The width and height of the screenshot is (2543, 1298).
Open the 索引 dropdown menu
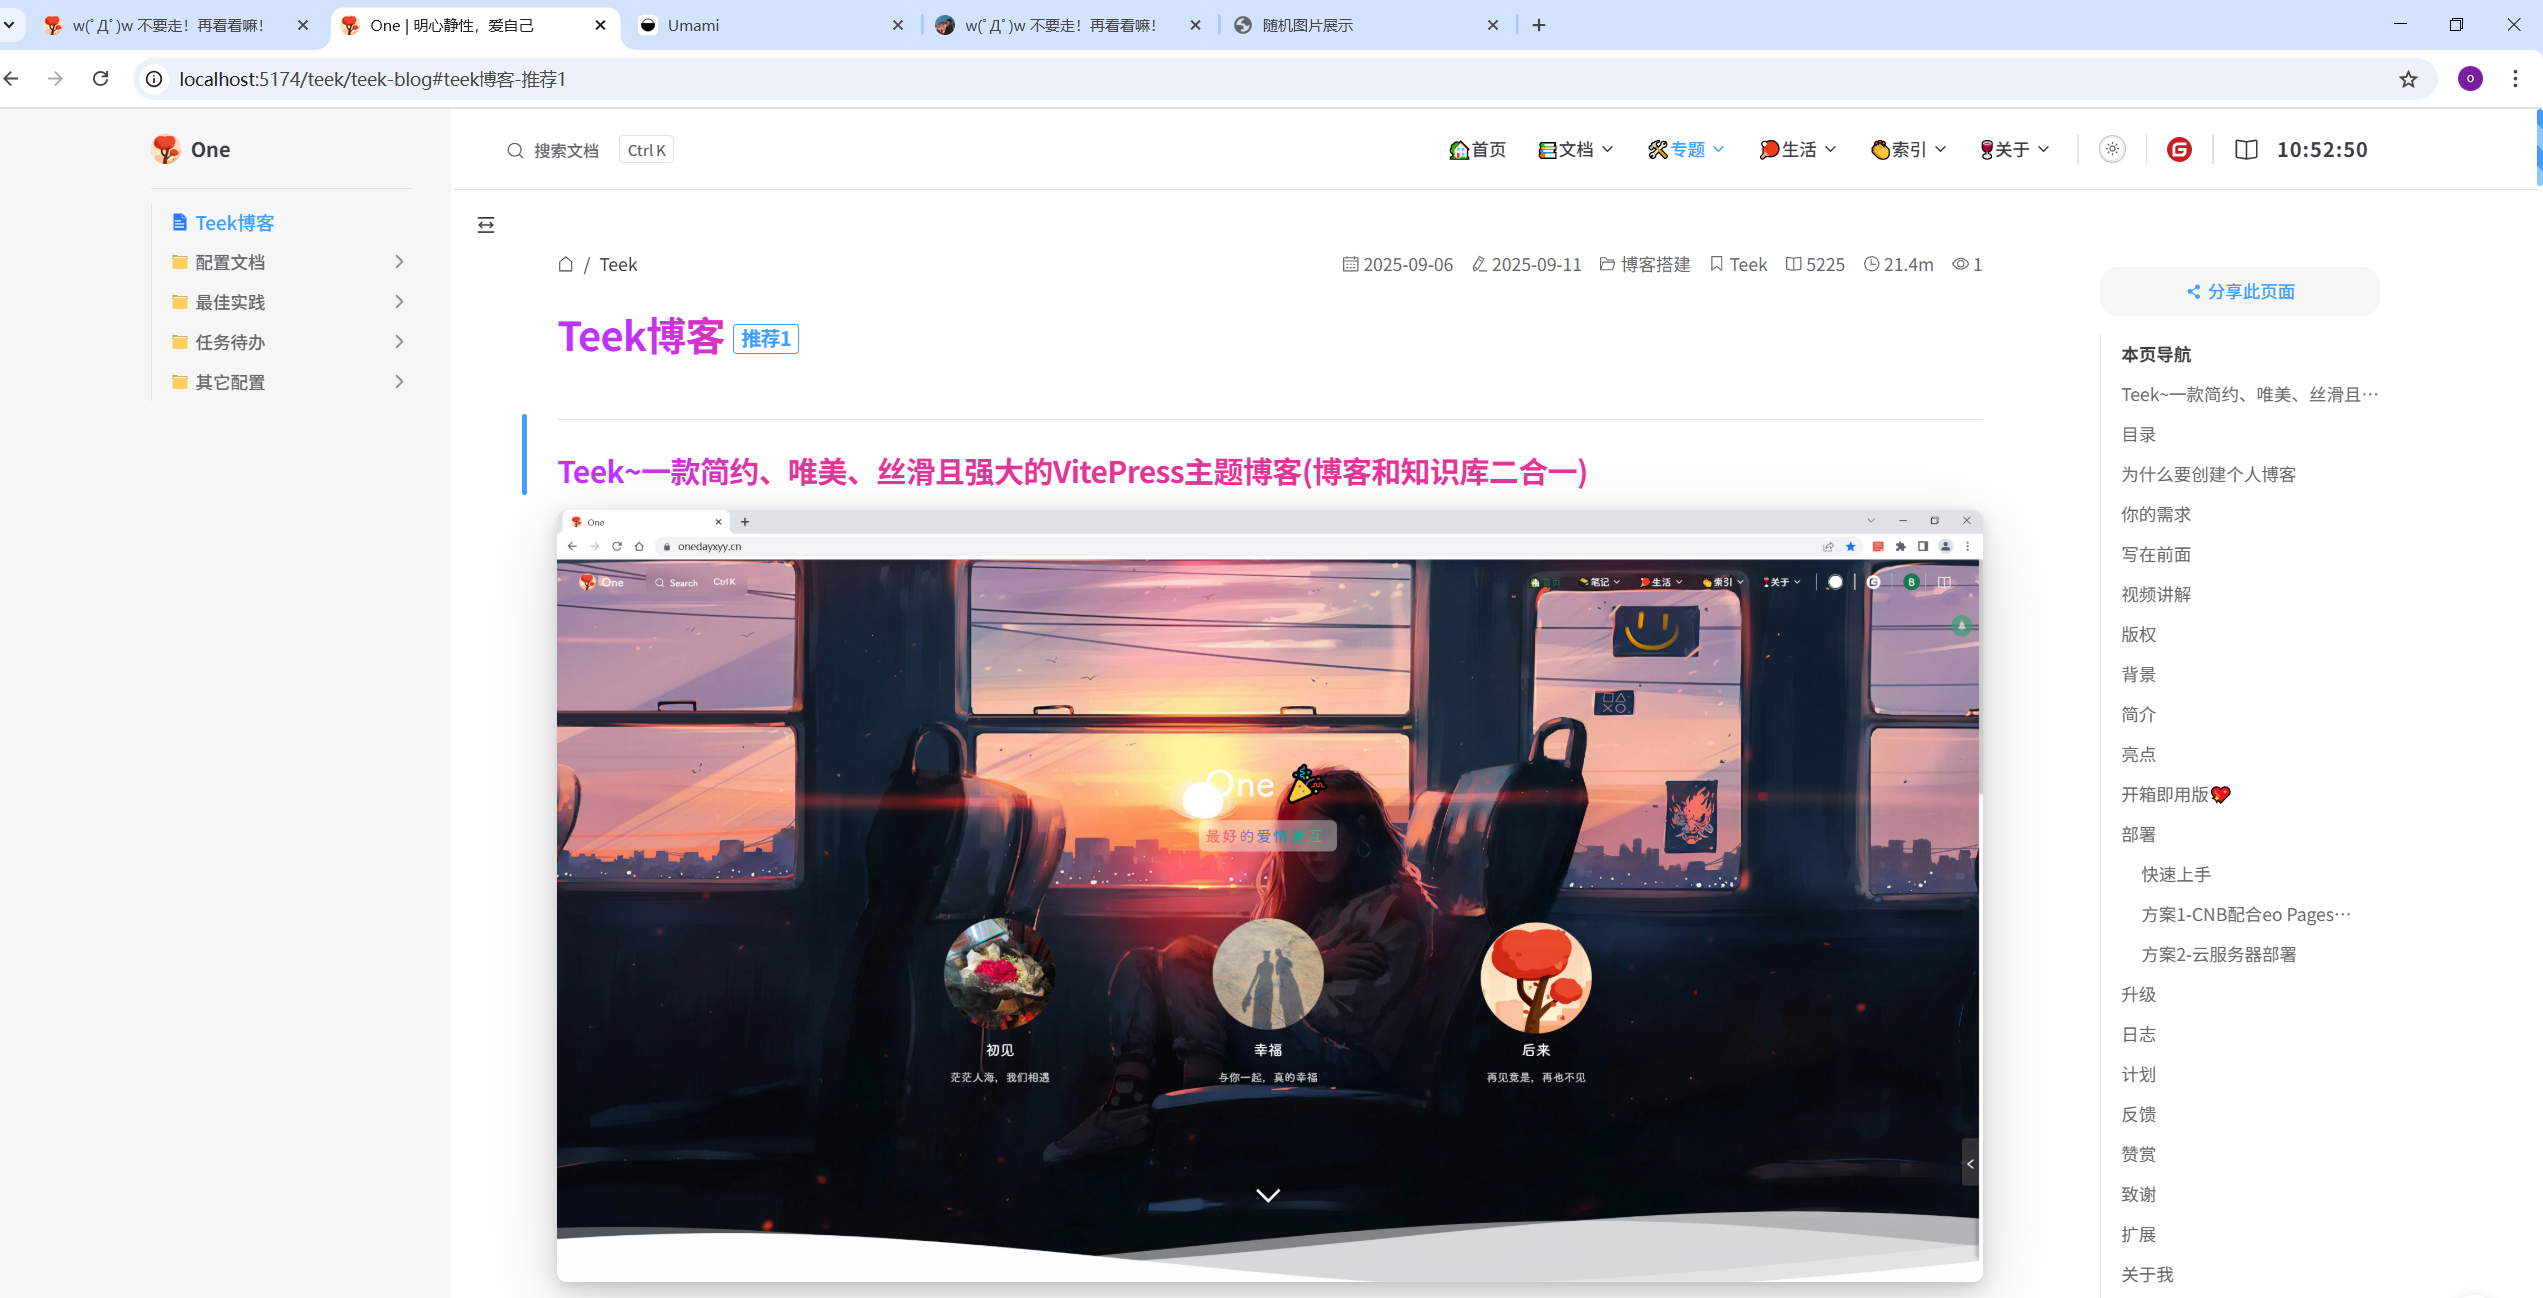[1908, 149]
